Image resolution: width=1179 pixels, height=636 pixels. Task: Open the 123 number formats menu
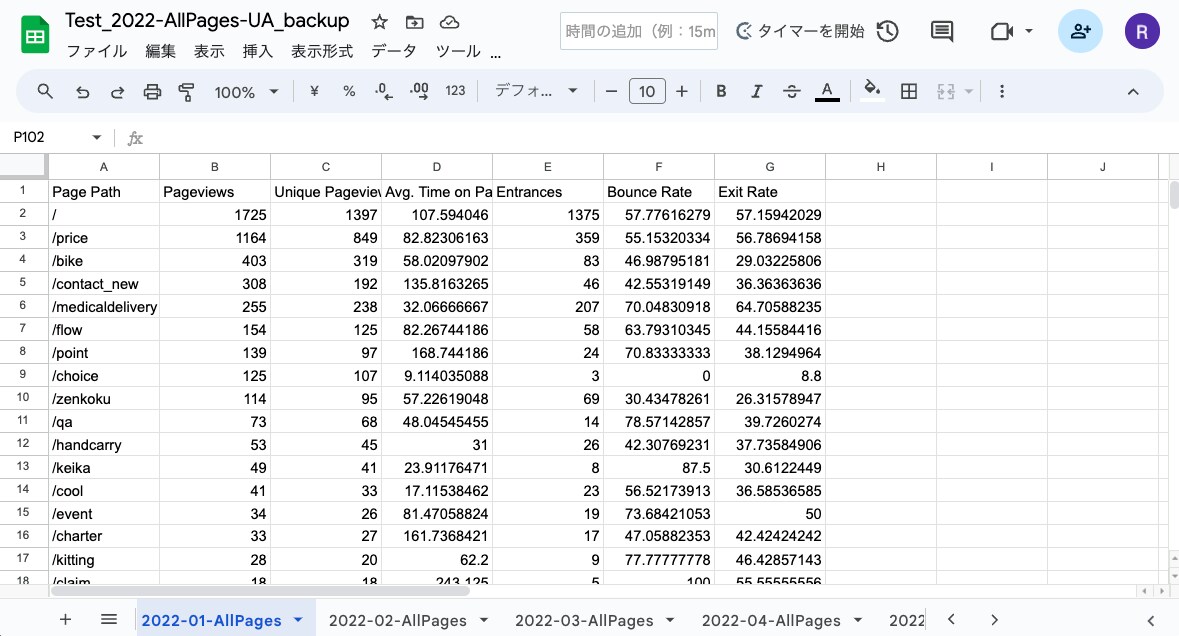click(455, 91)
